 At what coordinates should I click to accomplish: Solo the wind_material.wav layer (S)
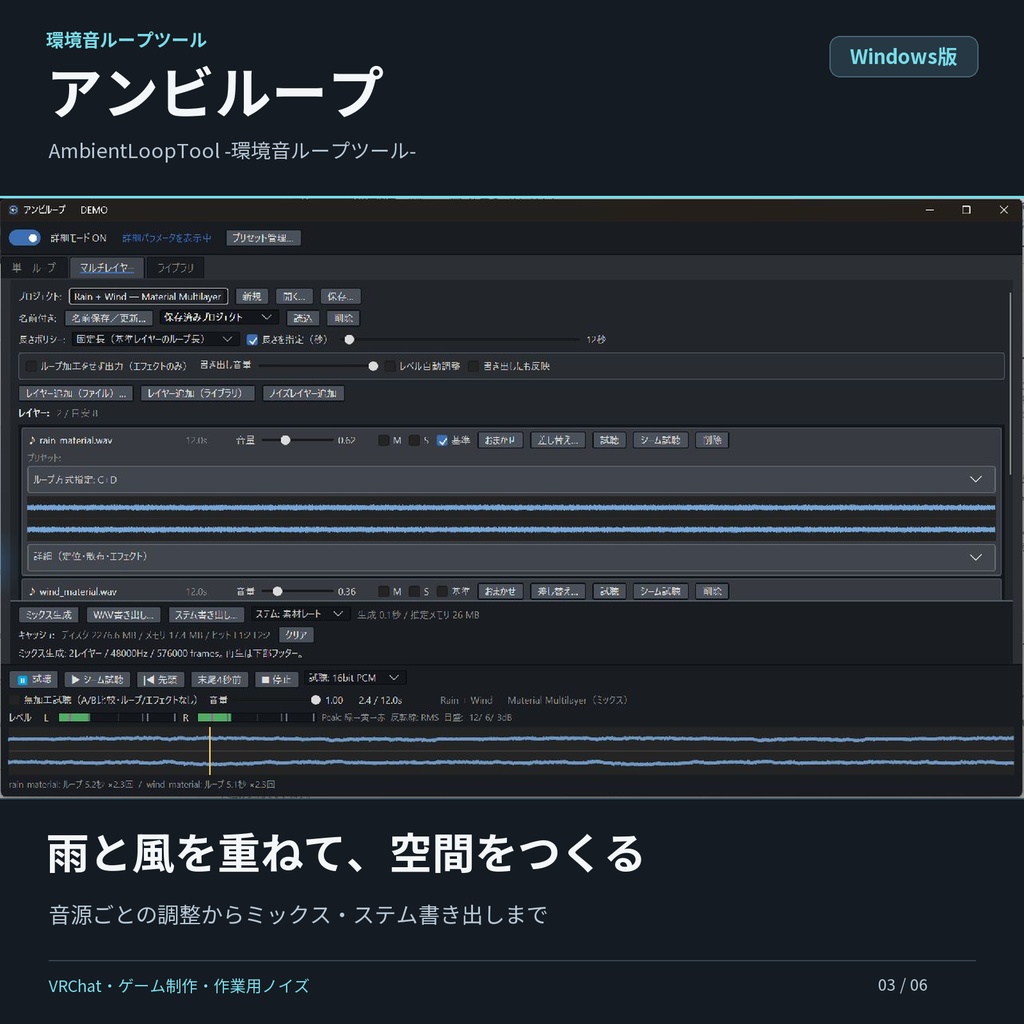[414, 591]
